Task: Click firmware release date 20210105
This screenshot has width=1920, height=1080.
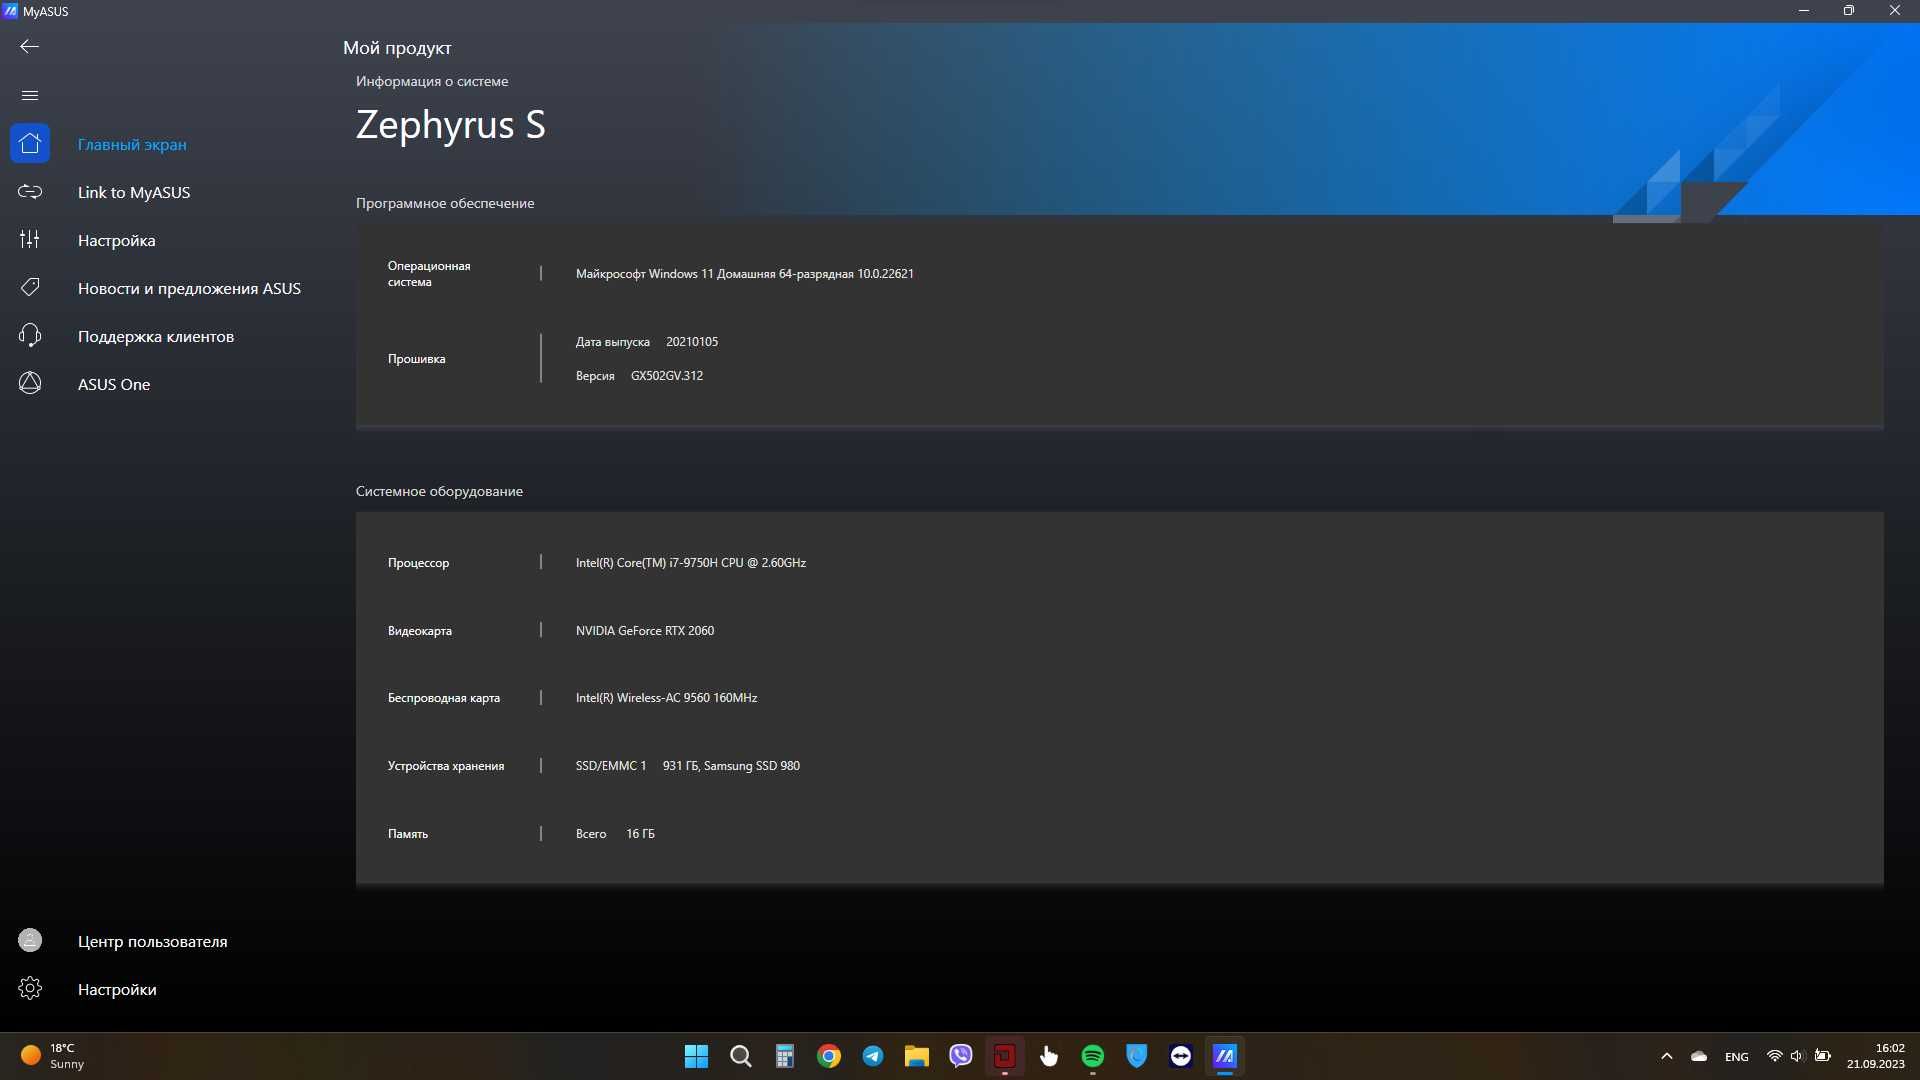Action: pos(692,341)
